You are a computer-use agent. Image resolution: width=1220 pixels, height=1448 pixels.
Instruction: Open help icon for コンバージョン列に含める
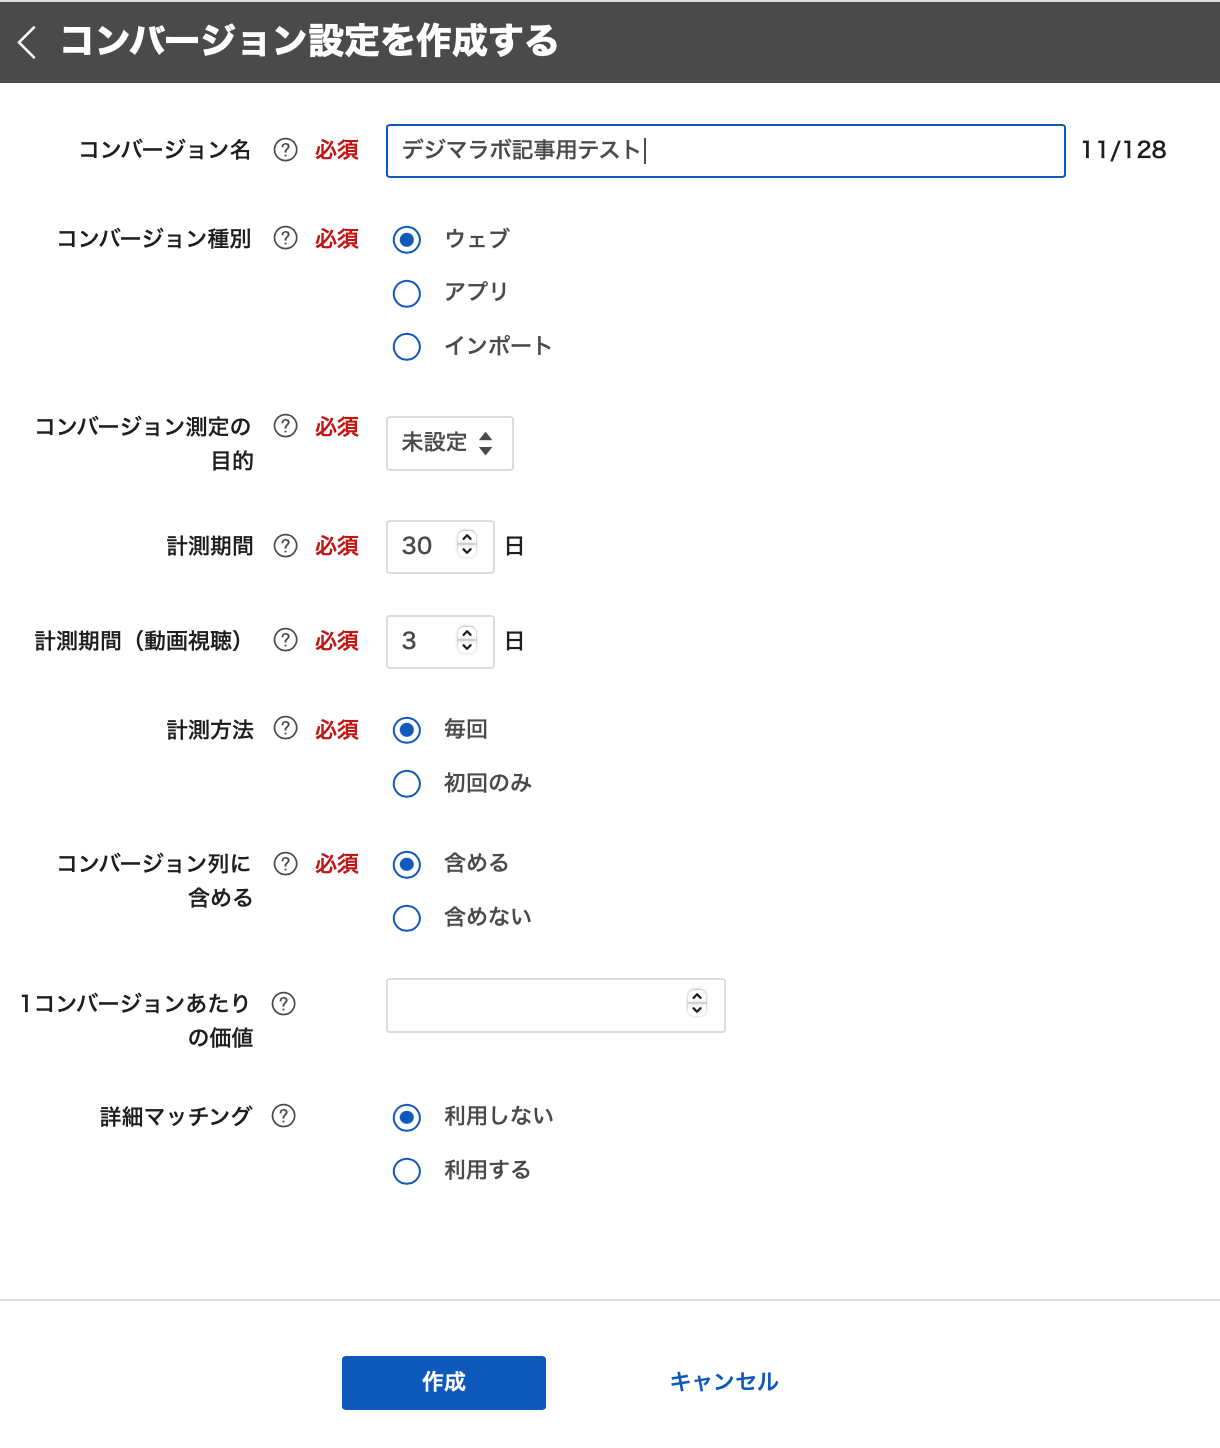[x=286, y=863]
